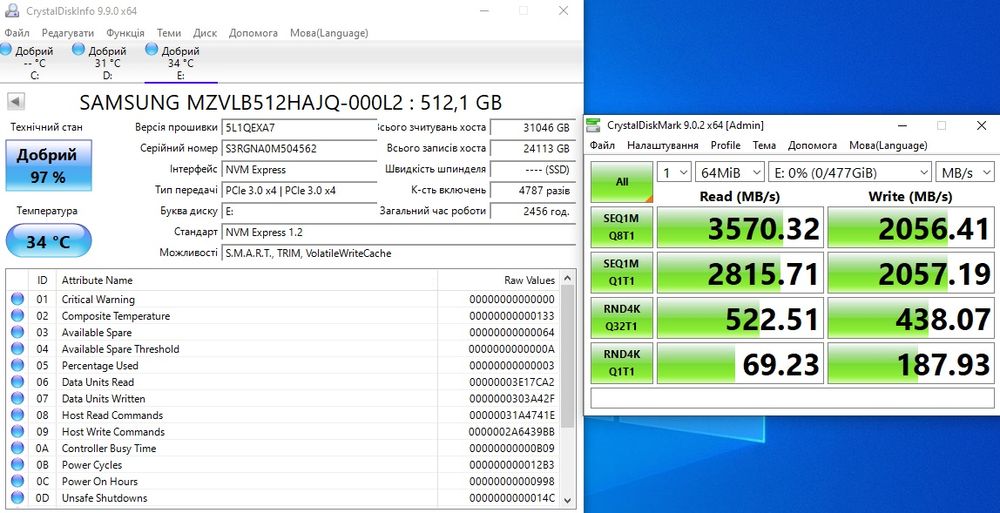Viewport: 1000px width, 513px height.
Task: Click status orb for Power Cycles row
Action: (17, 465)
